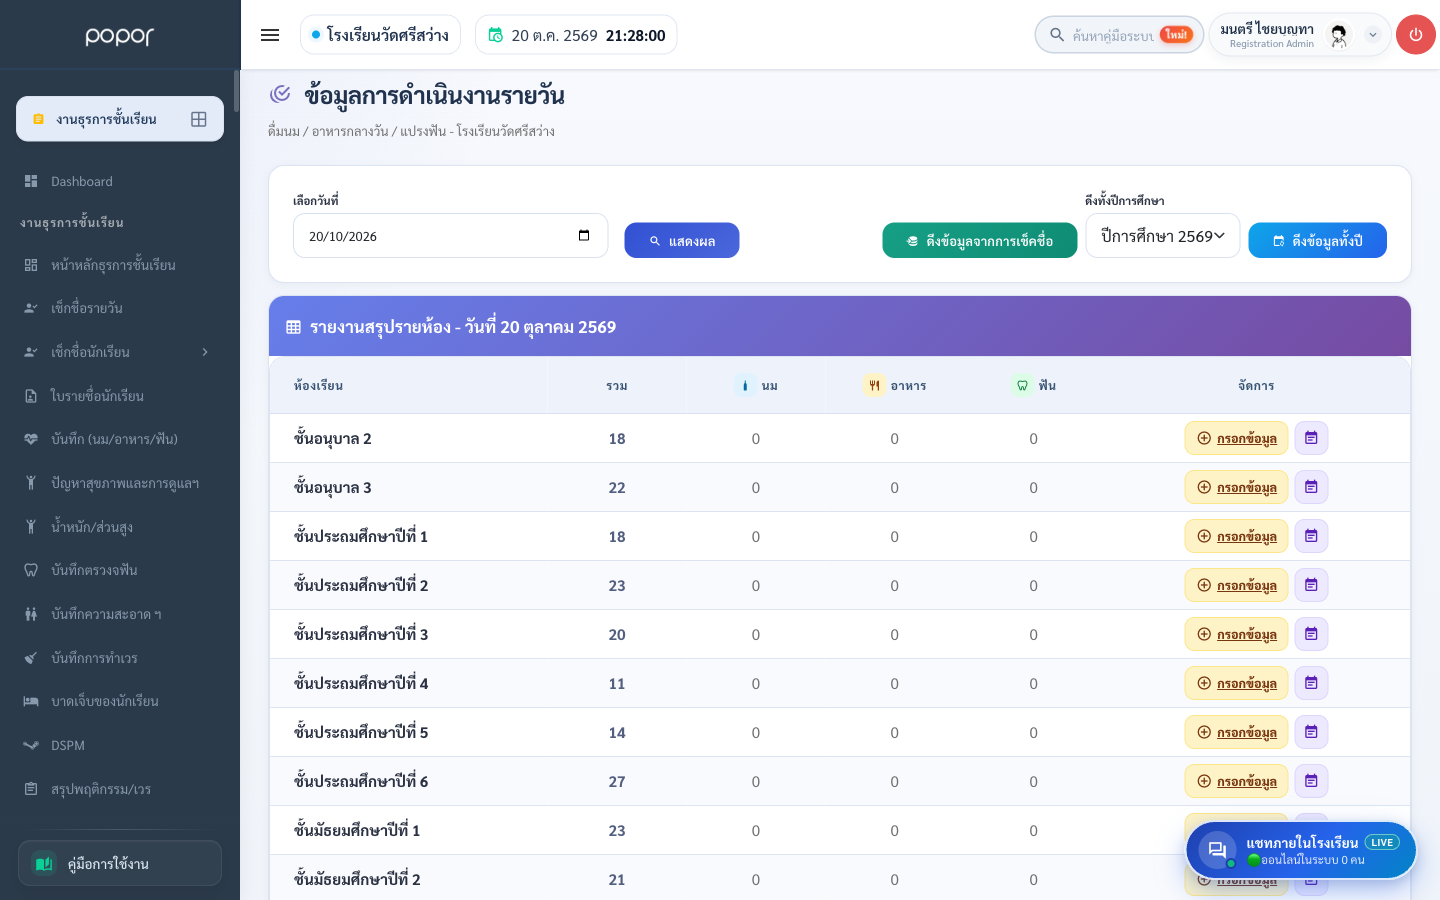This screenshot has width=1440, height=900.
Task: Open calendar icon for ชั้นอนุบาล 3 row
Action: point(1311,487)
